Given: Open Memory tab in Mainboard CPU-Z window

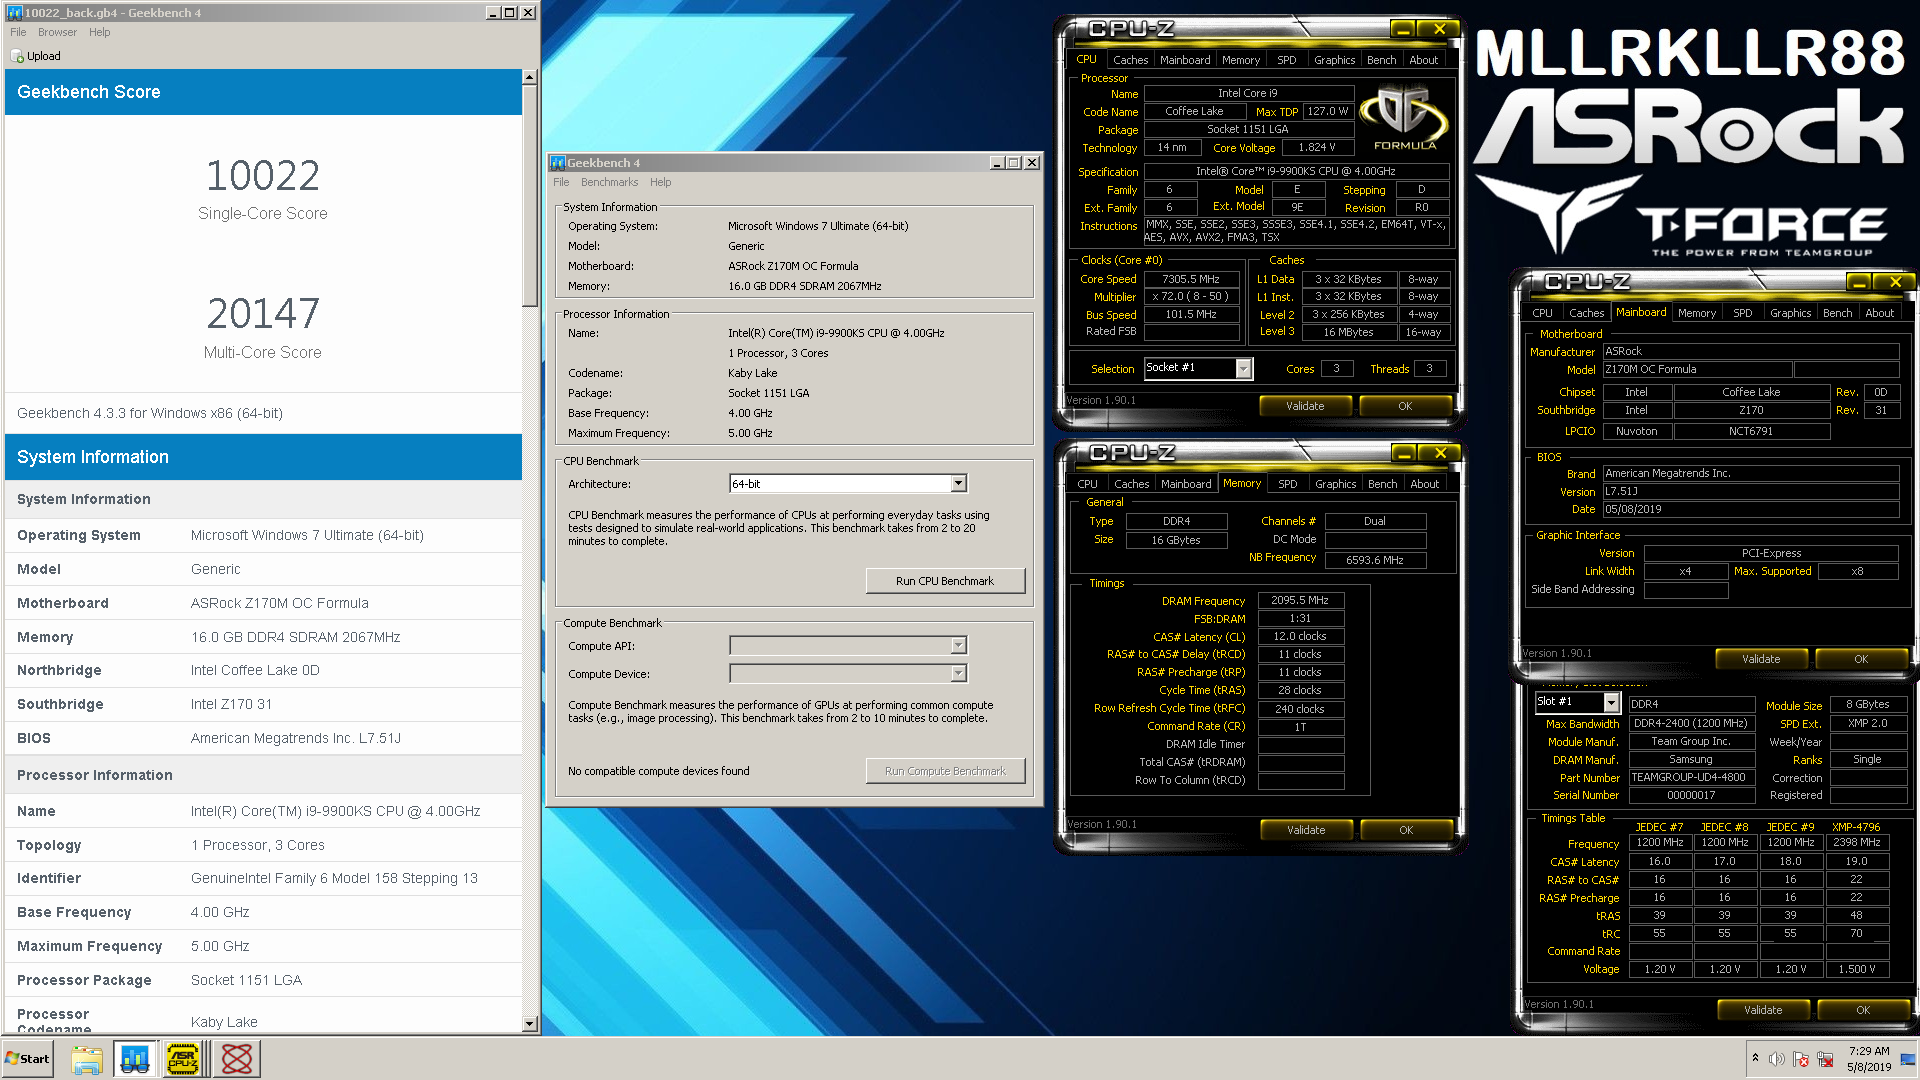Looking at the screenshot, I should (1696, 313).
